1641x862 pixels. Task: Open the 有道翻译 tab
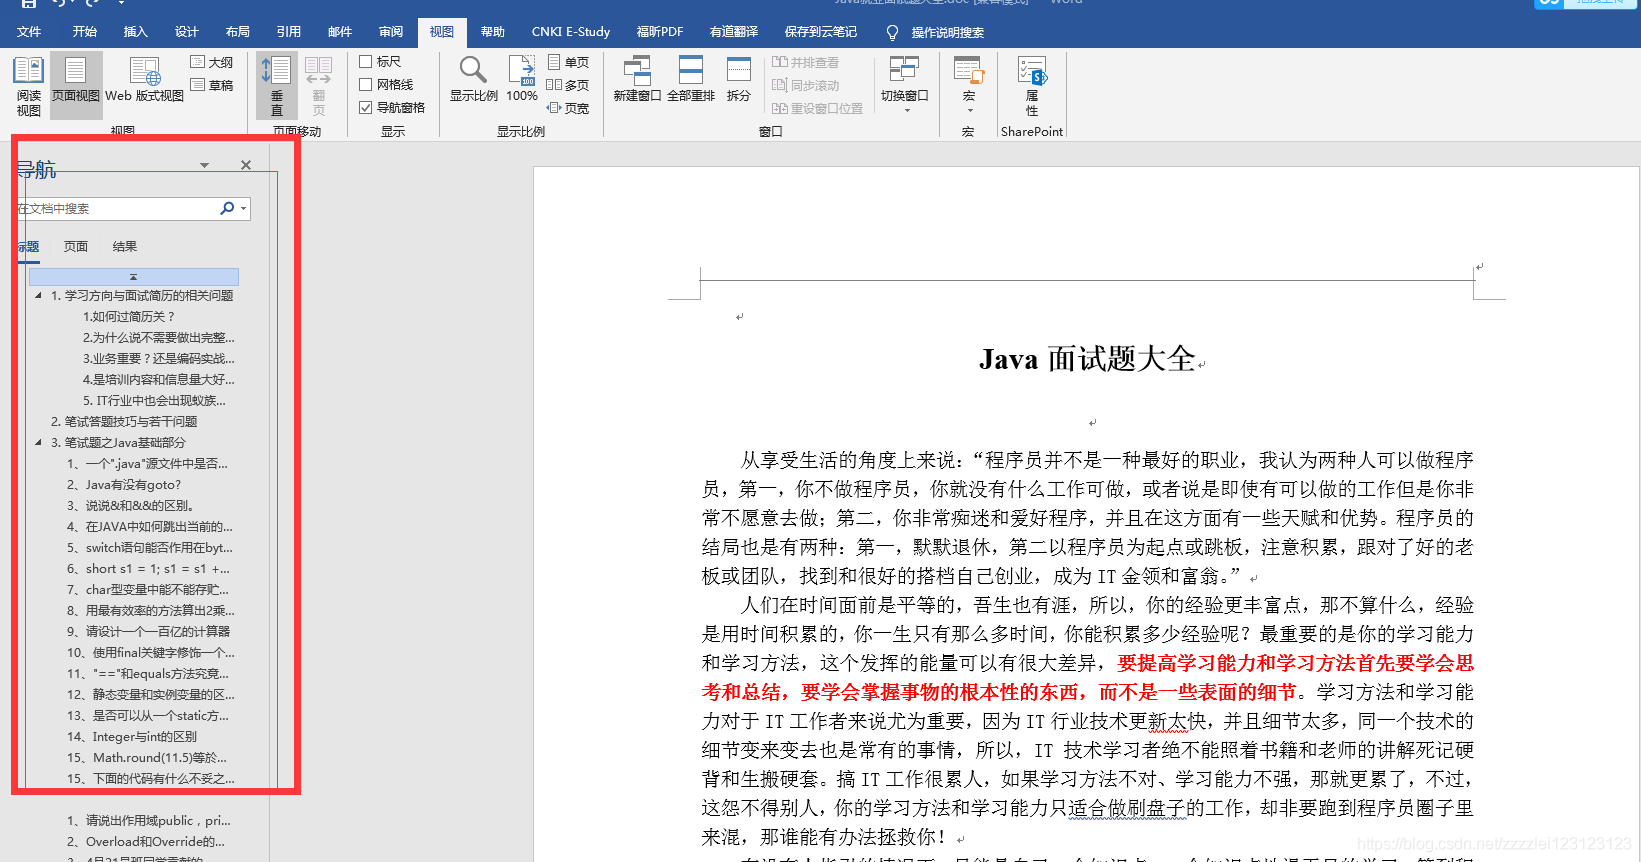(734, 32)
